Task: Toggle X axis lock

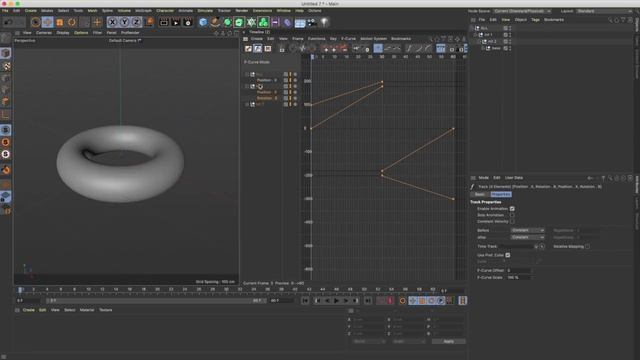Action: 112,22
